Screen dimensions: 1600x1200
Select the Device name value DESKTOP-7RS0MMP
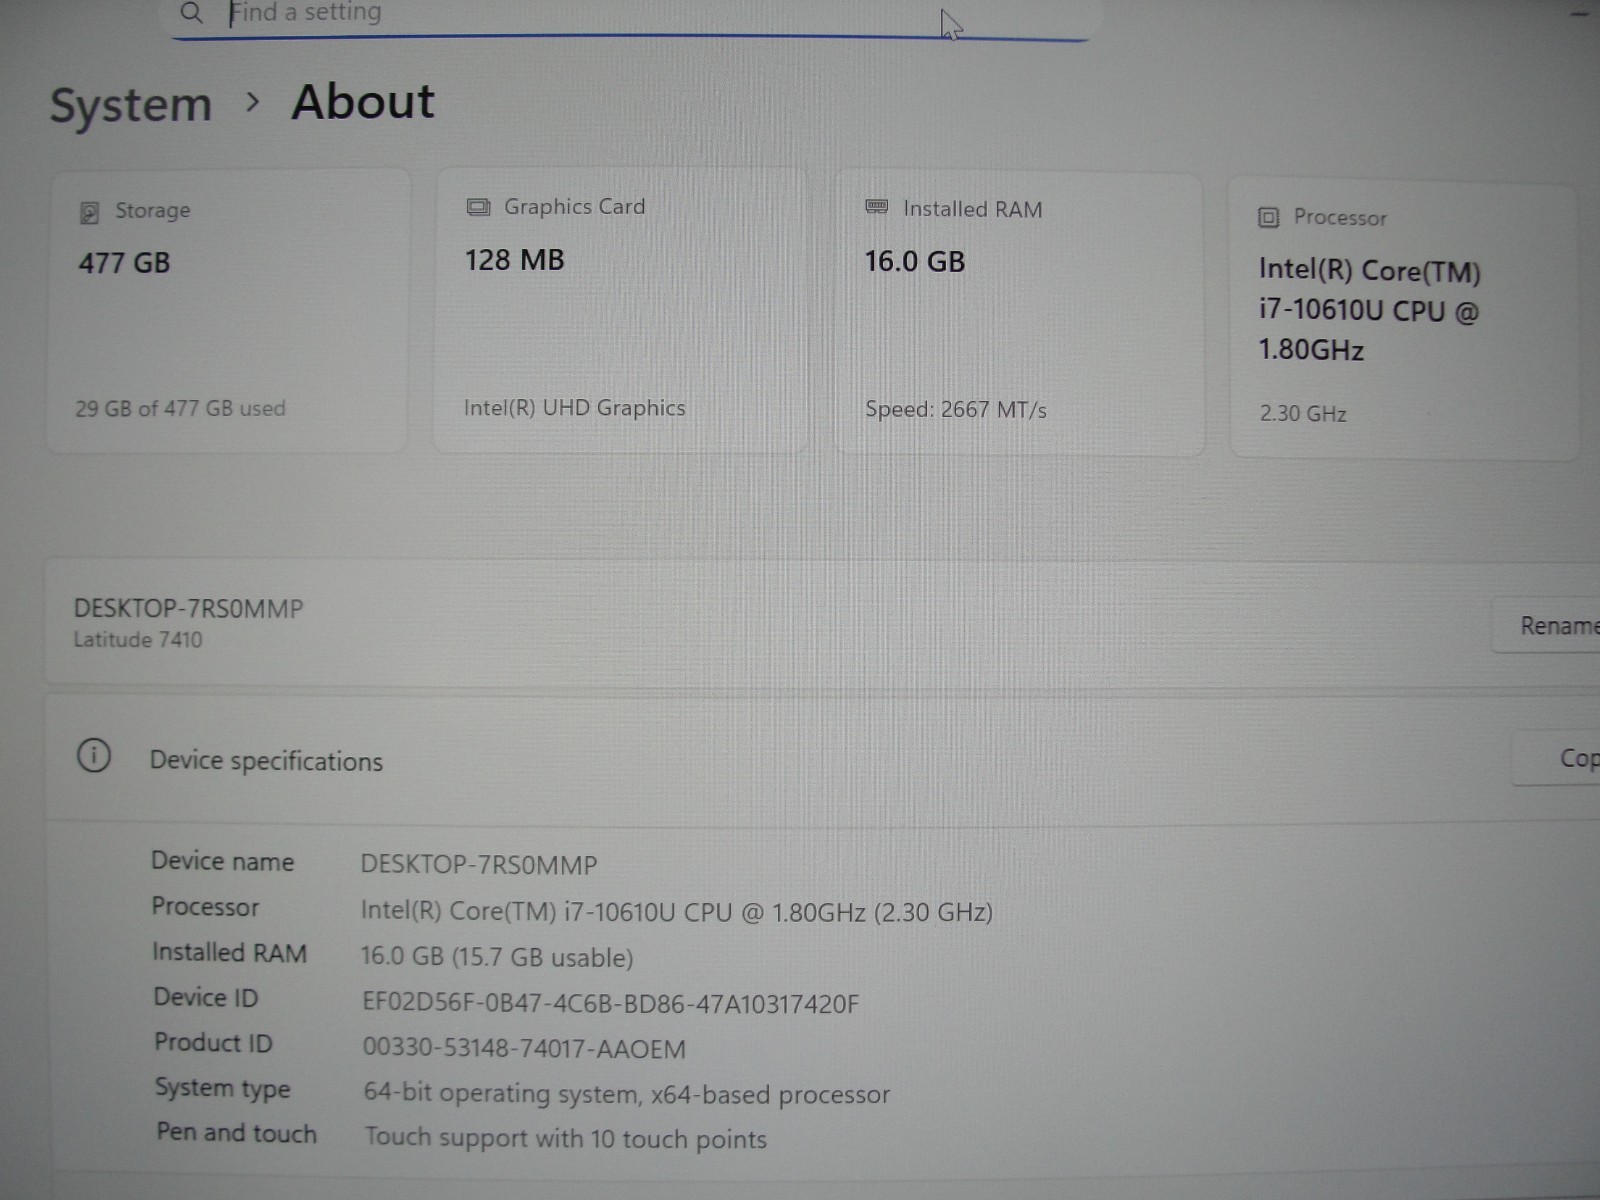click(478, 865)
